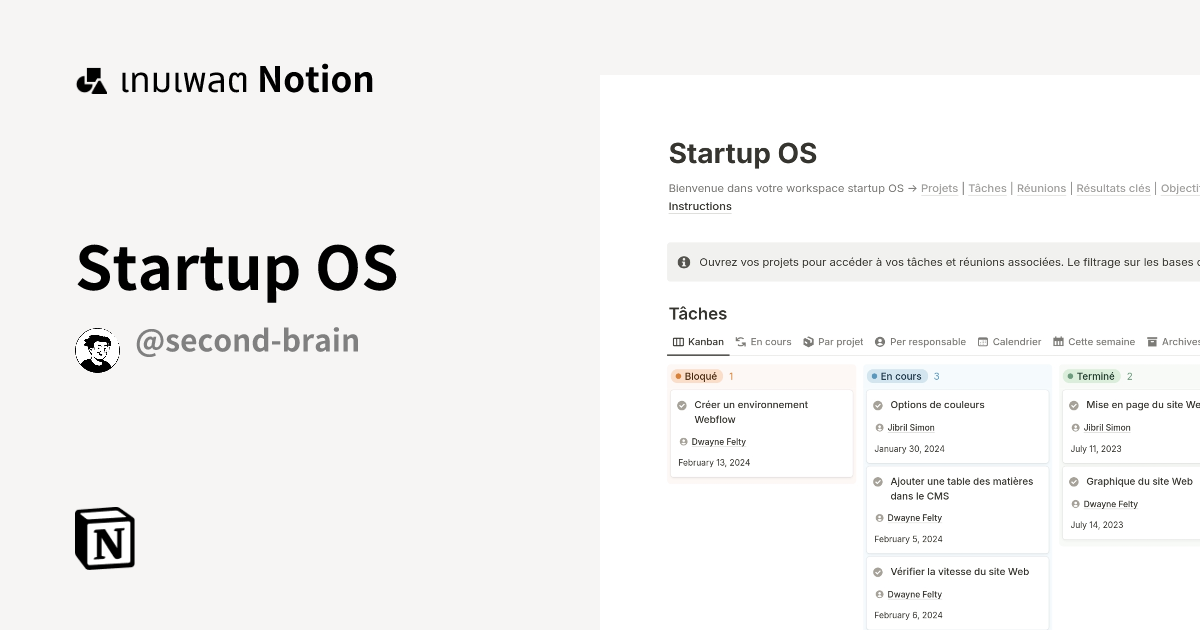Open the Bloqué status pill
Viewport: 1200px width, 630px height.
(698, 376)
